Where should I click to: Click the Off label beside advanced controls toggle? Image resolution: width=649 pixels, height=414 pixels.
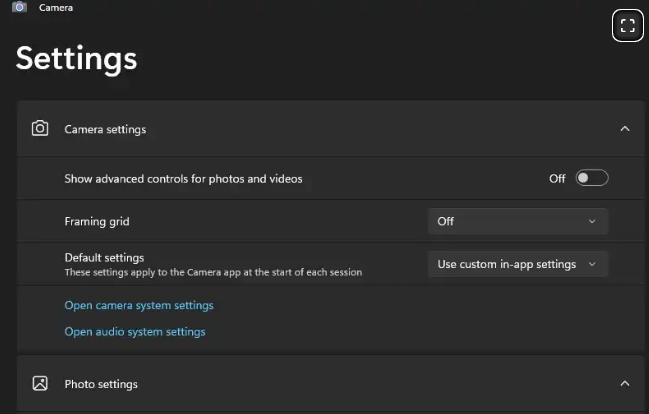click(557, 178)
